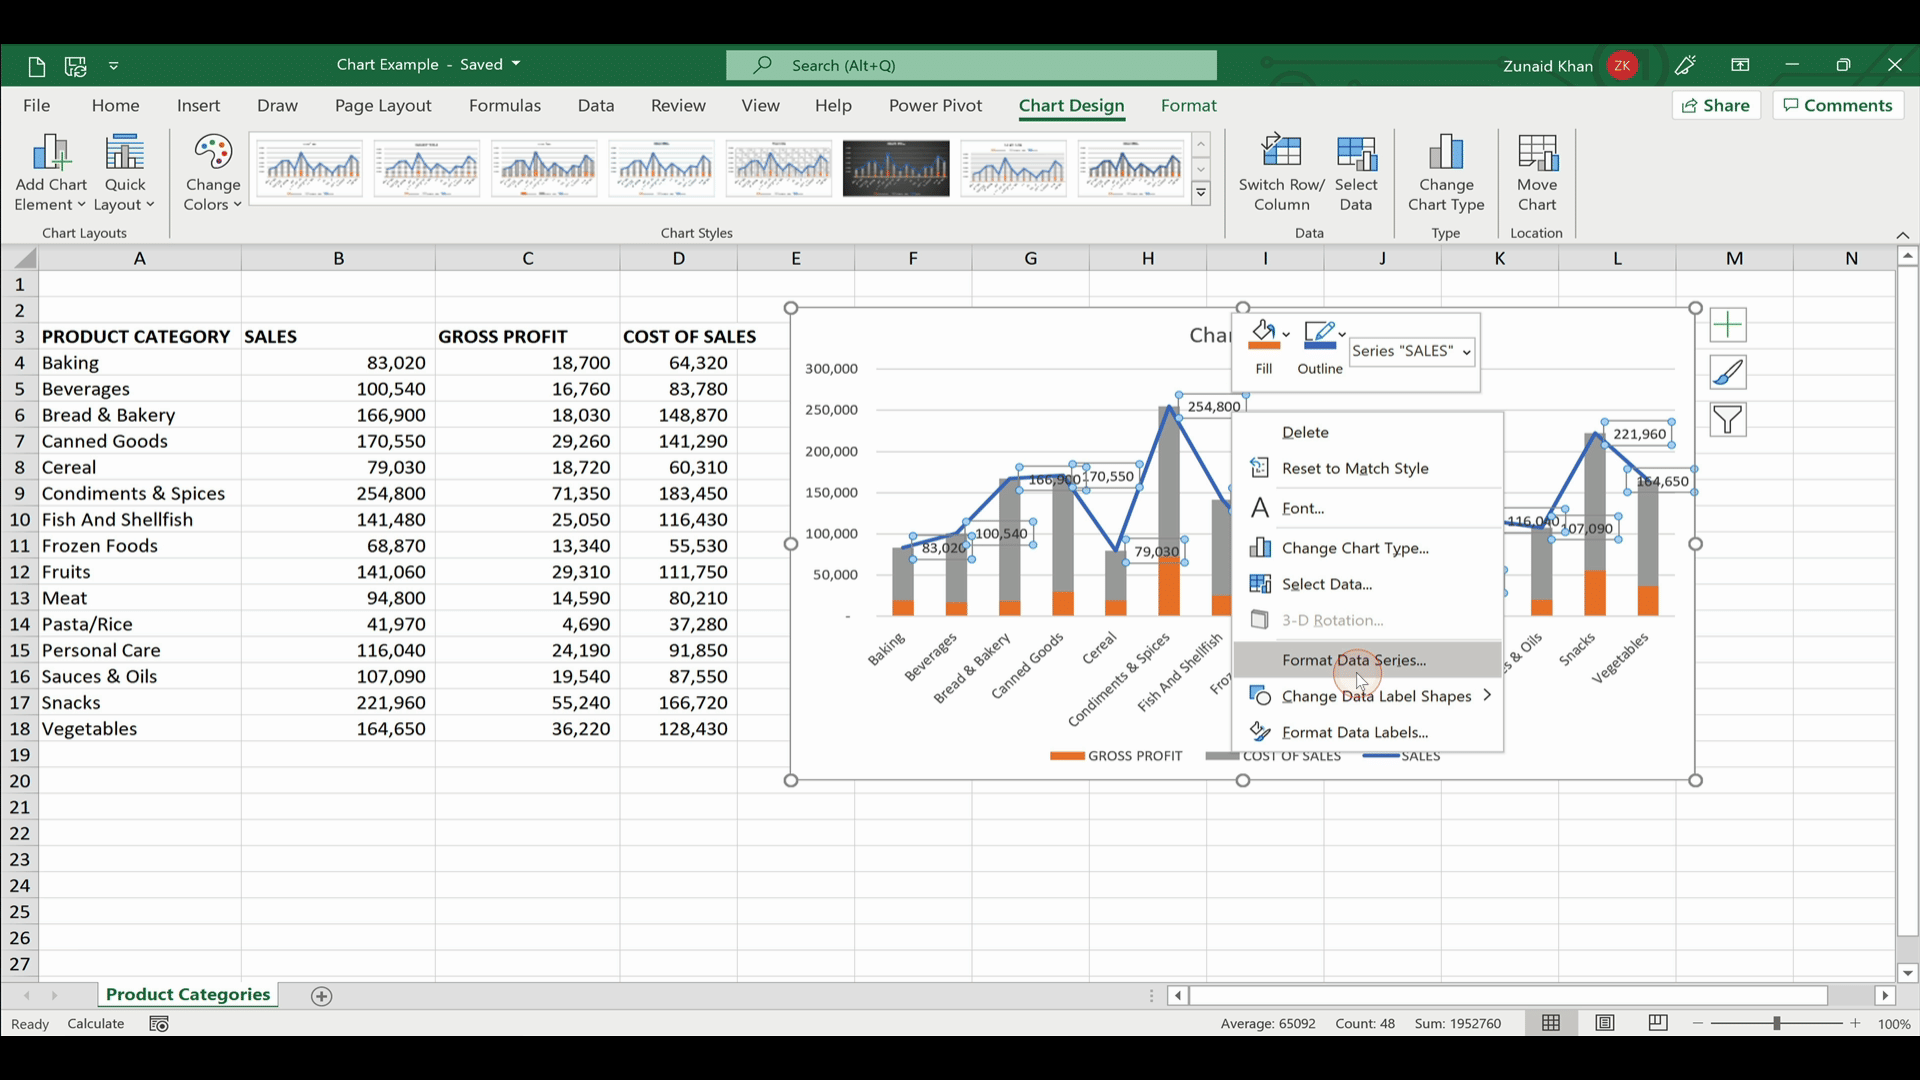The height and width of the screenshot is (1080, 1920).
Task: Click cell "Condiments & Spices"
Action: (140, 494)
